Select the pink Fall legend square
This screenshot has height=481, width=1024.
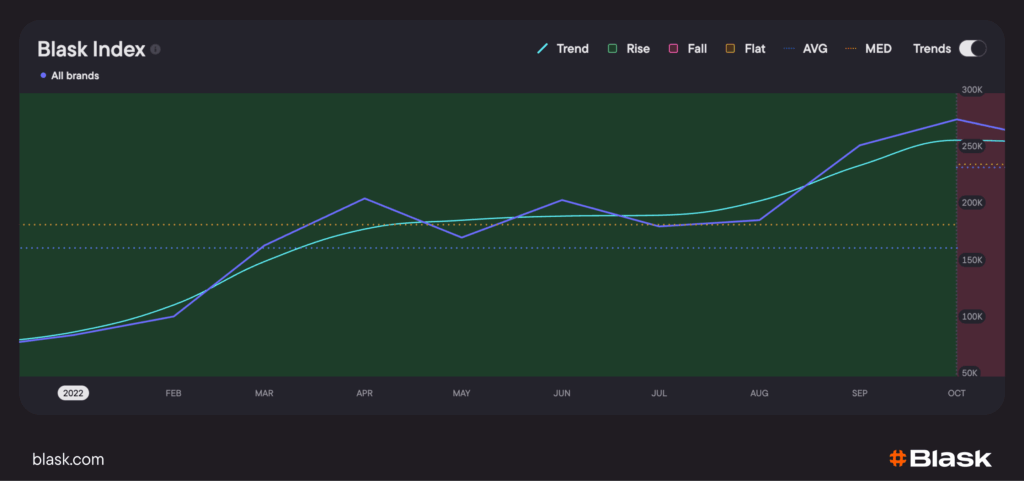(x=673, y=48)
